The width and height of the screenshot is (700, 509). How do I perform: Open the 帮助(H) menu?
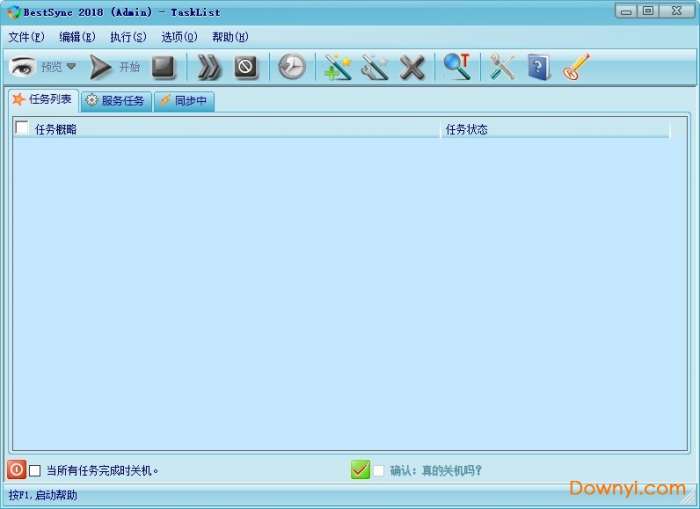230,37
